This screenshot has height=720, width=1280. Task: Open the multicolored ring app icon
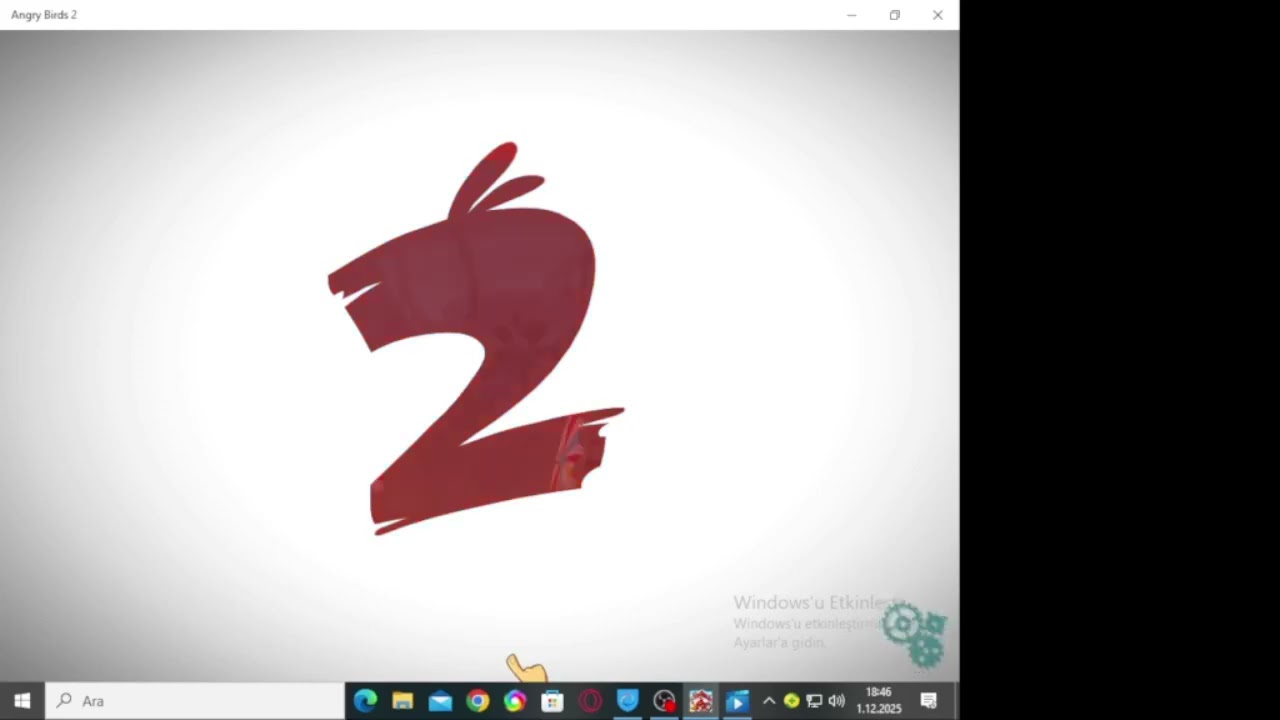pos(515,701)
